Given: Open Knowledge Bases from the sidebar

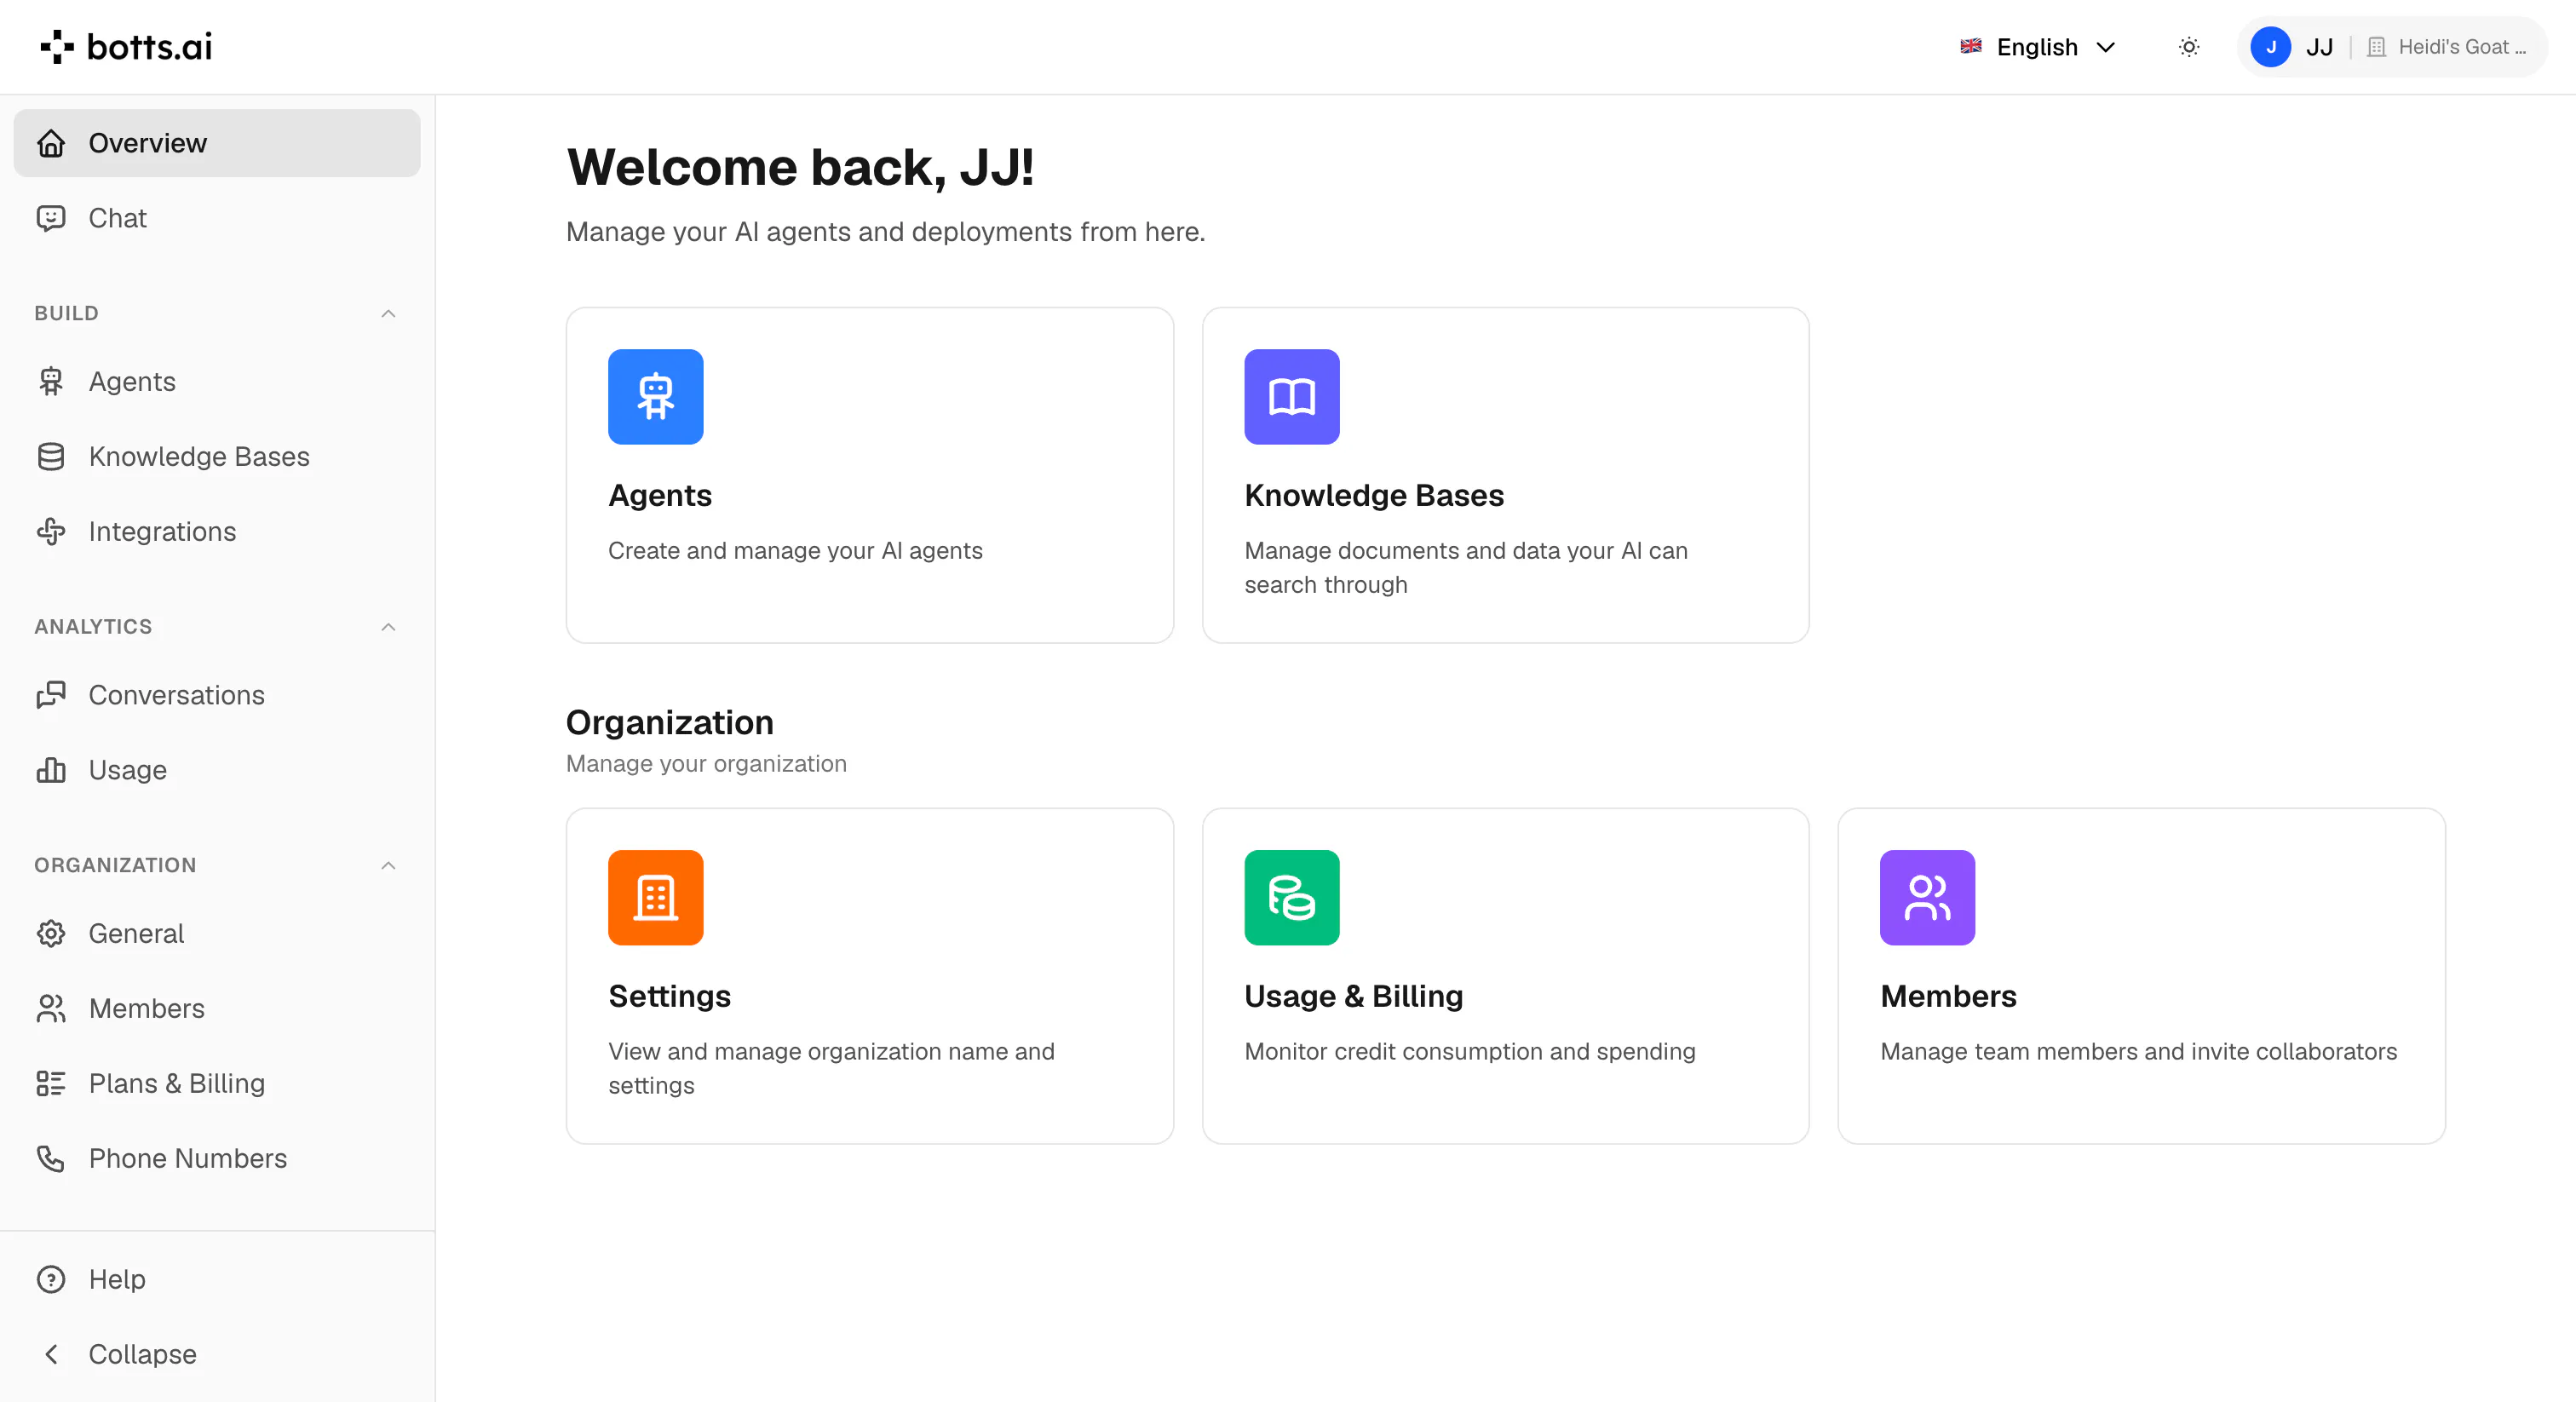Looking at the screenshot, I should tap(217, 457).
